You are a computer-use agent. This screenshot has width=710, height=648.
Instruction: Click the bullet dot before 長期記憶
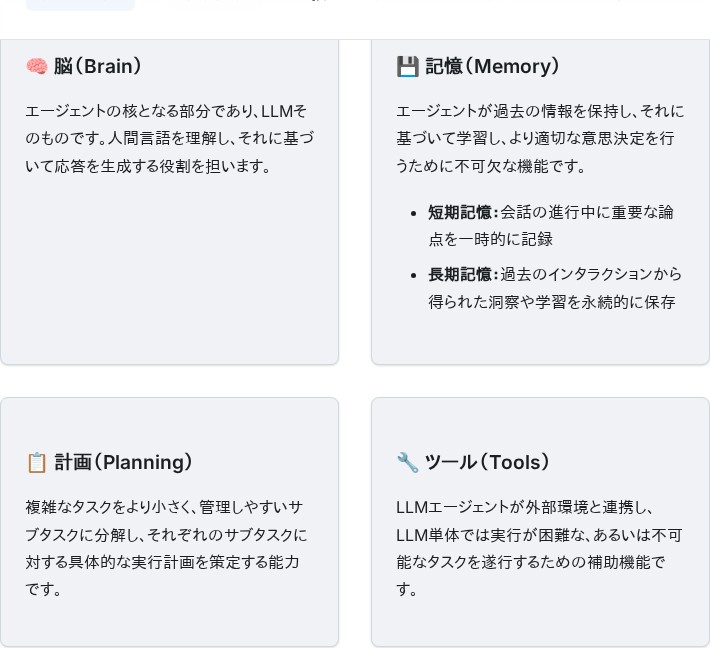pos(413,275)
